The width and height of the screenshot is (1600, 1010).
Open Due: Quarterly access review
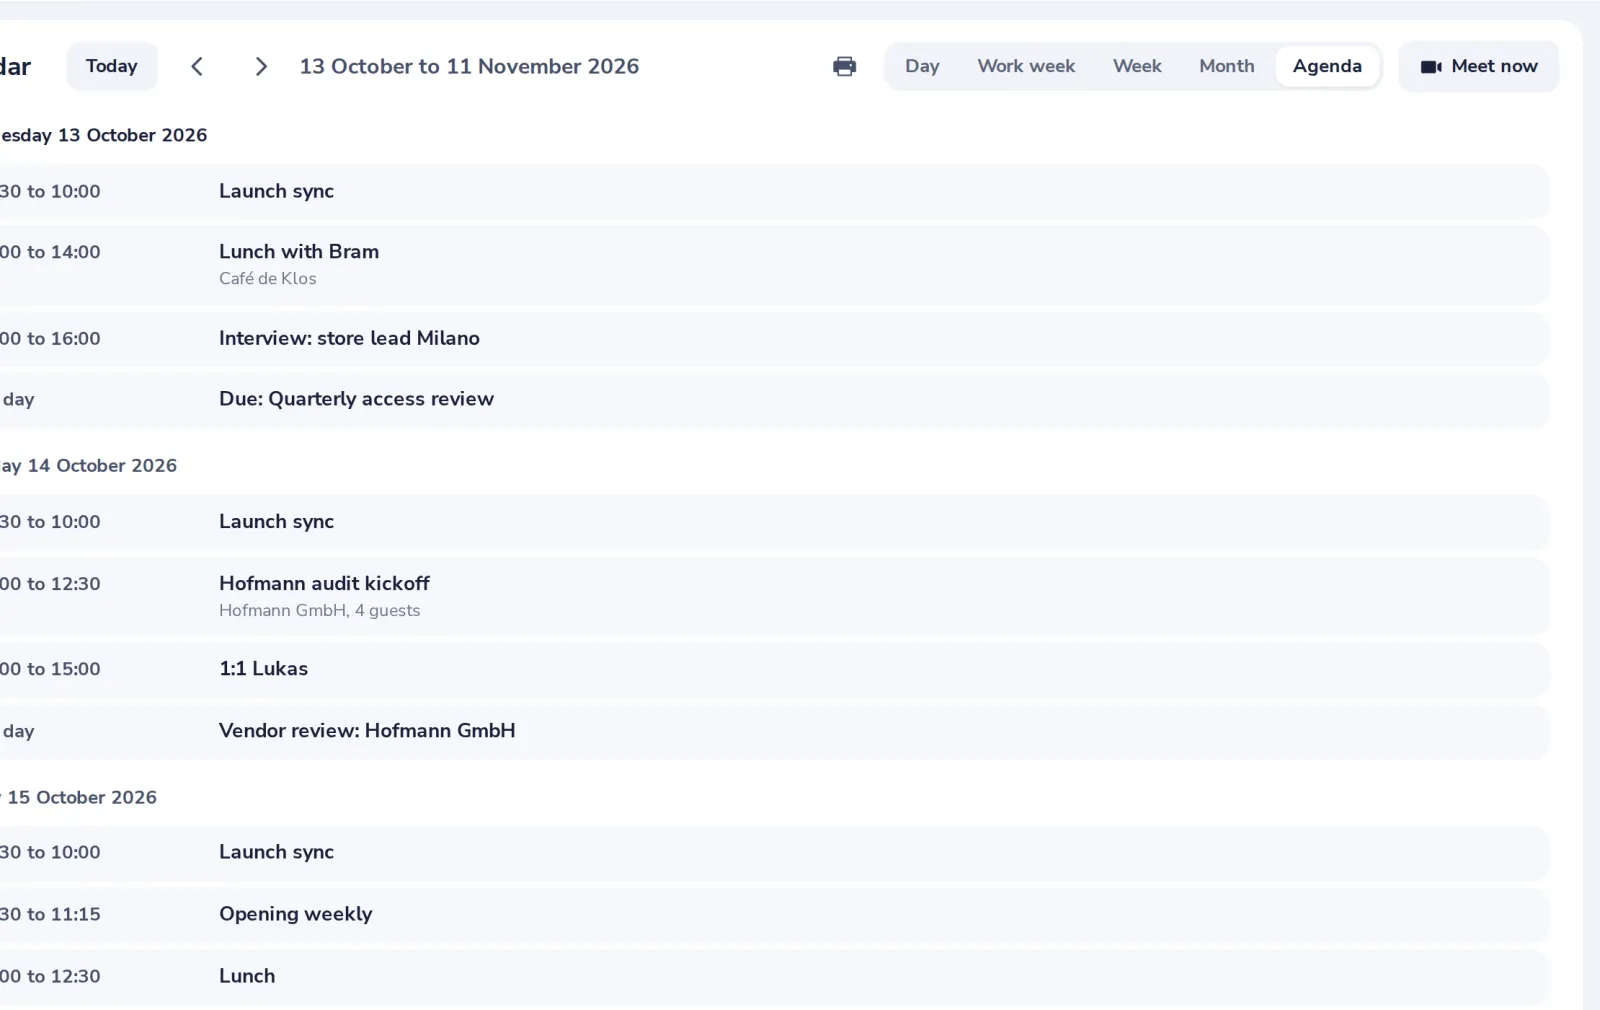coord(774,399)
